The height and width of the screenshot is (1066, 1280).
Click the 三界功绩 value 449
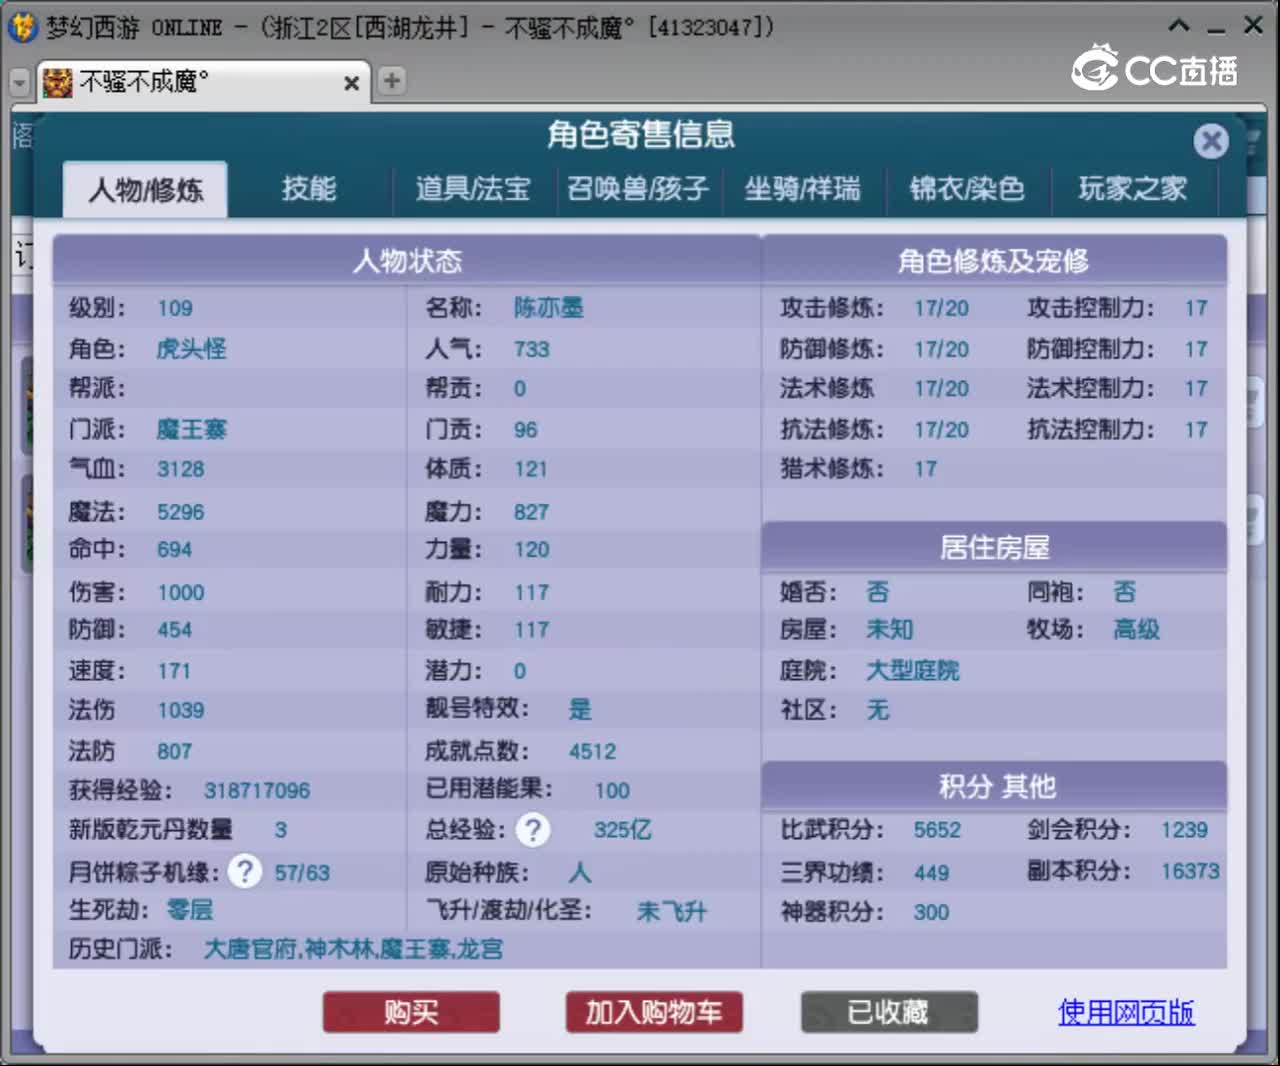point(931,873)
